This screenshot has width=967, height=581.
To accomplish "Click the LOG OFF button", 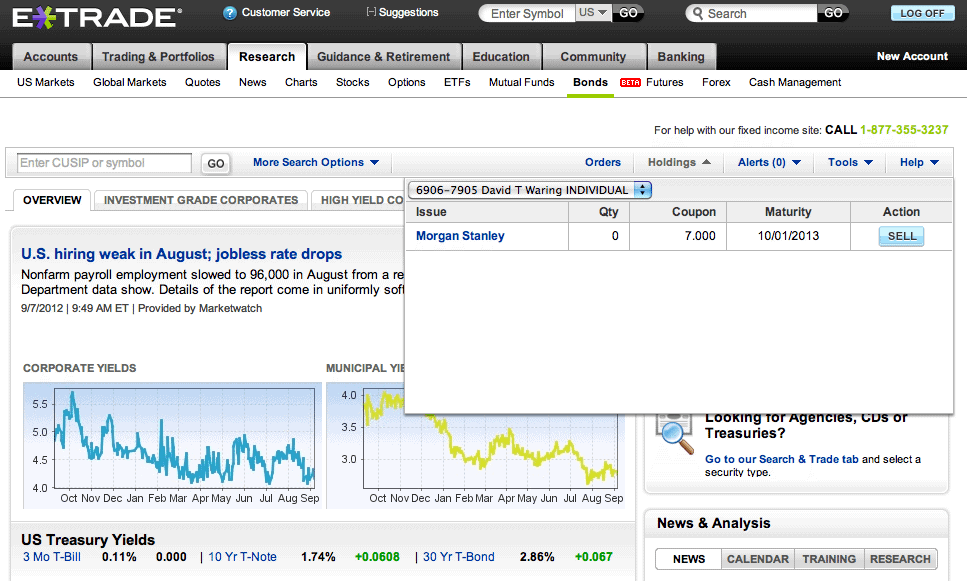I will 922,14.
